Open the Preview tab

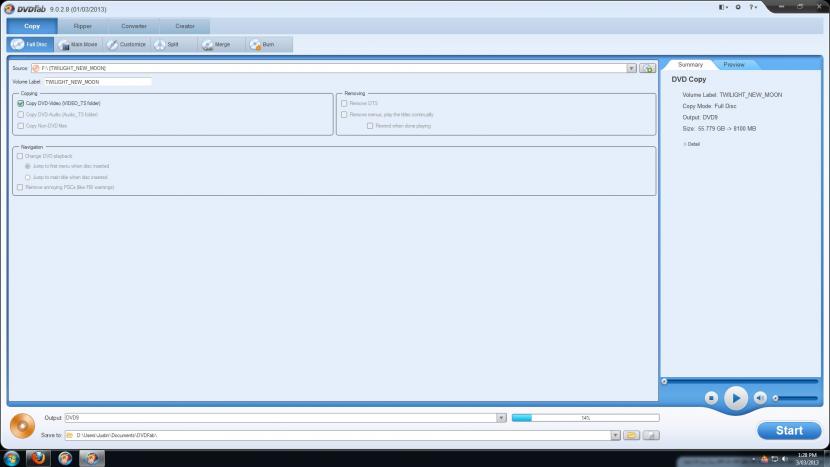pos(734,65)
